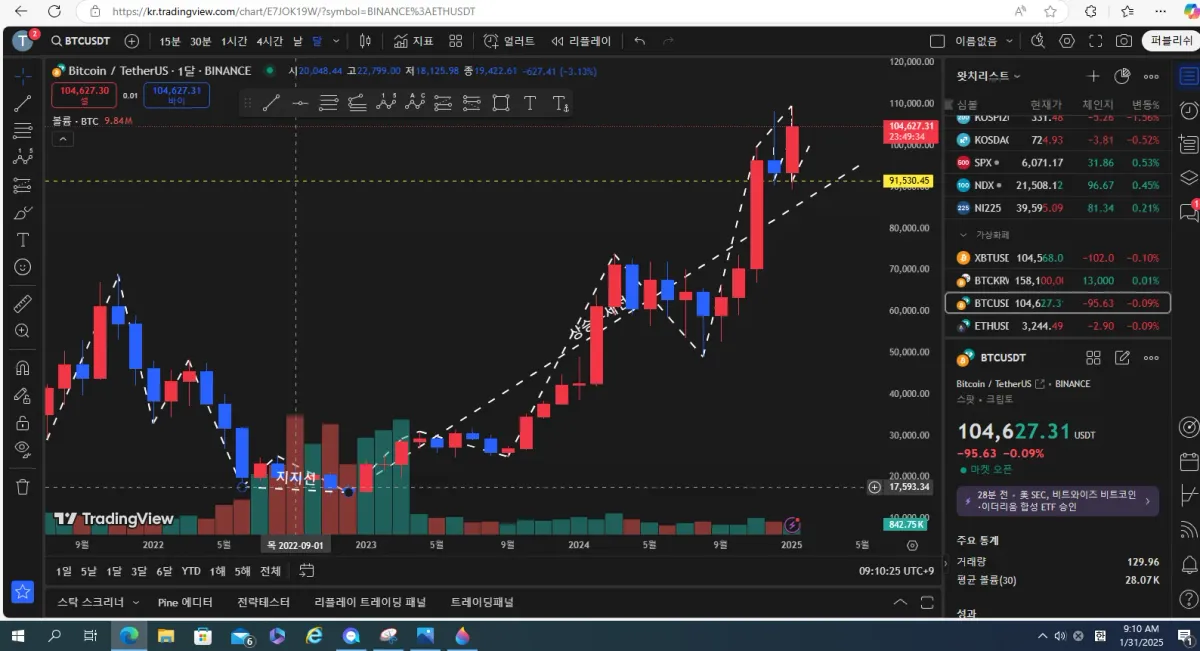
Task: Click the blue 104,627.31 buy button
Action: [x=177, y=94]
